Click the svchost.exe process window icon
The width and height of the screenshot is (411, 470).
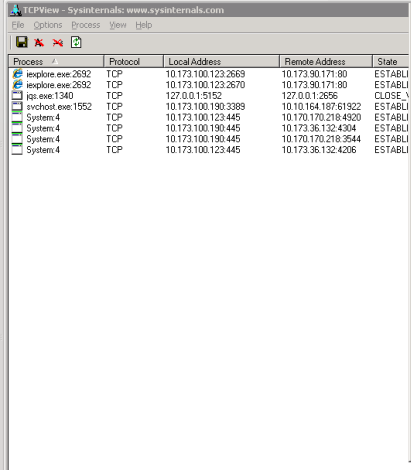pyautogui.click(x=17, y=106)
